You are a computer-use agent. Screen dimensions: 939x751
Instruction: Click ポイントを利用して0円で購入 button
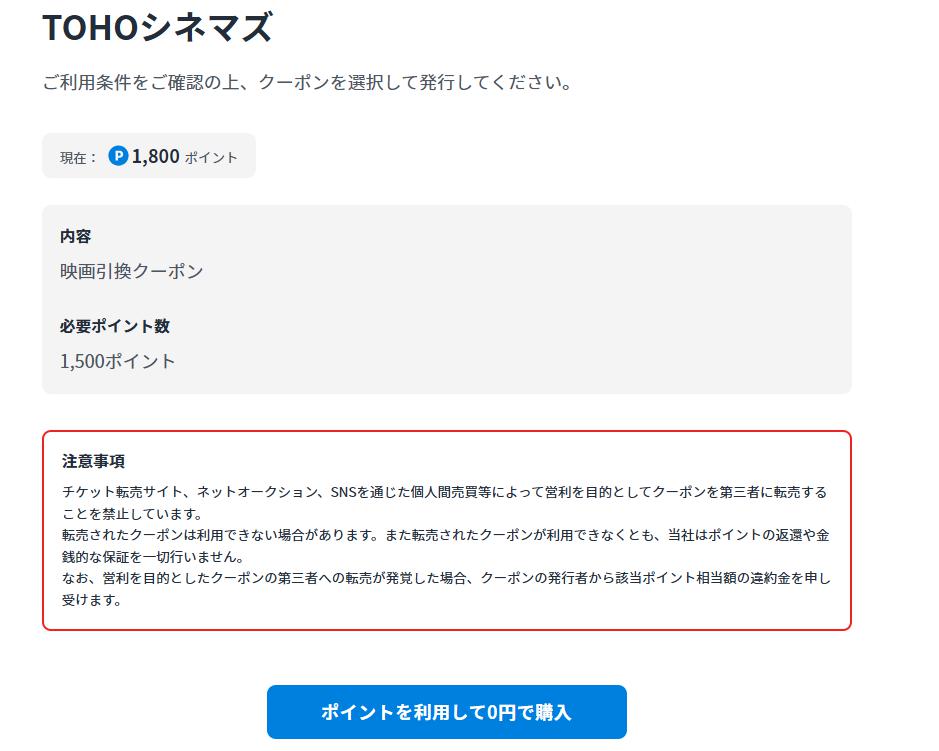(447, 712)
